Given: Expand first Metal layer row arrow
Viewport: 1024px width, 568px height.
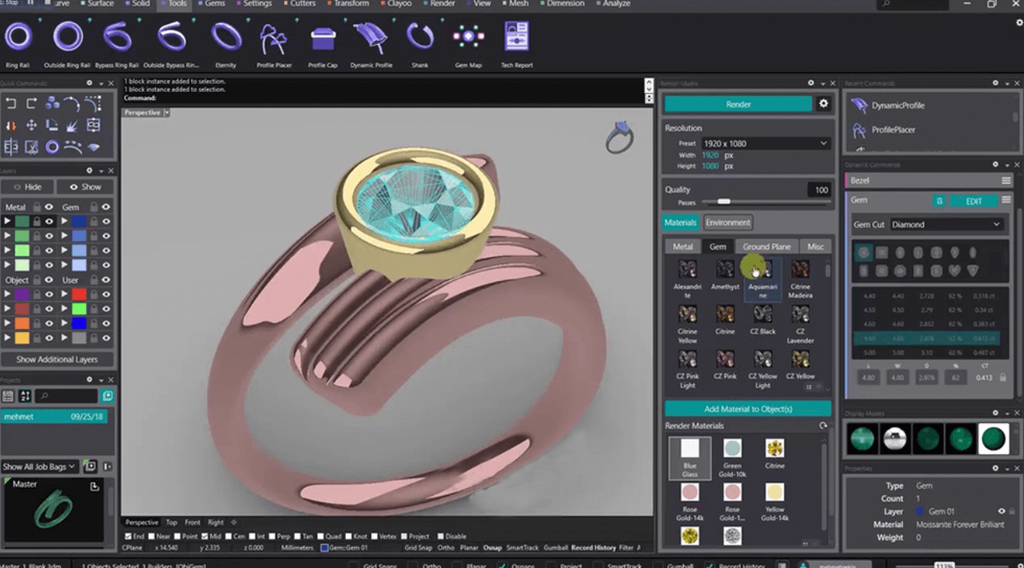Looking at the screenshot, I should pos(7,221).
